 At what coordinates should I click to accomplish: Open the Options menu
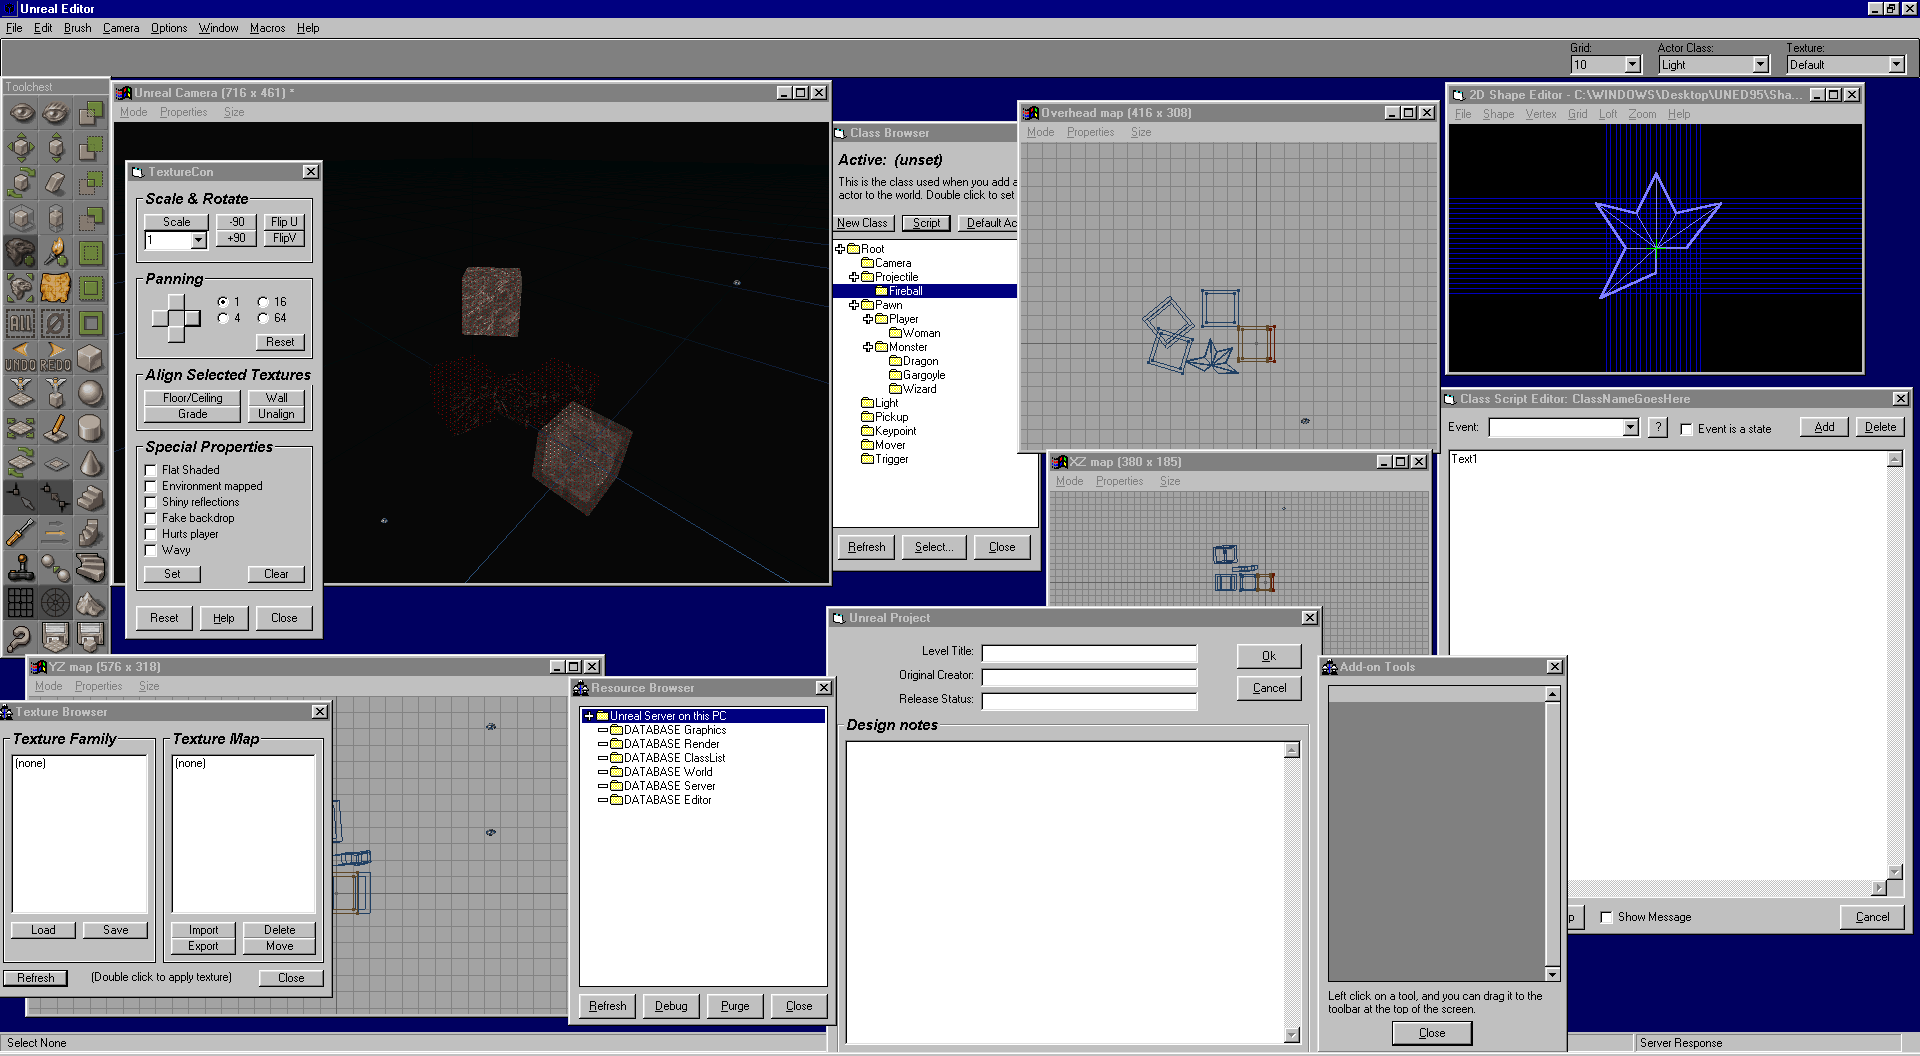coord(169,28)
